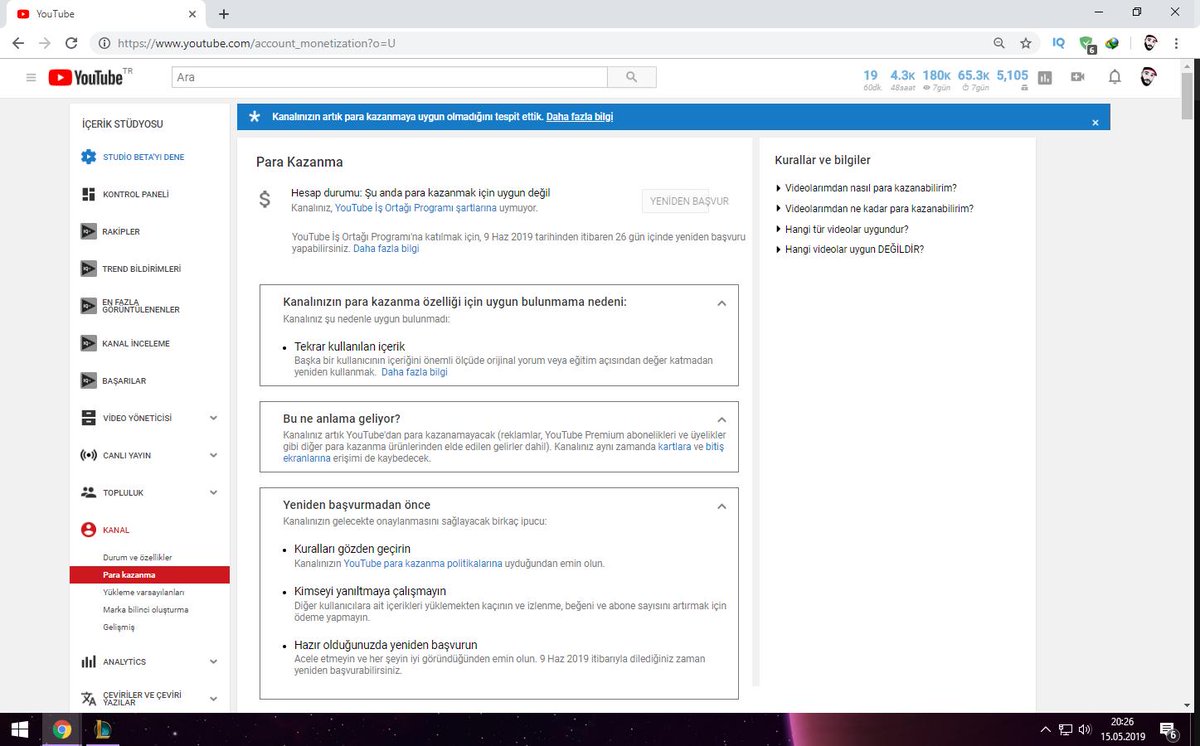This screenshot has width=1200, height=746.
Task: Select Para kazanma submenu item
Action: coord(149,575)
